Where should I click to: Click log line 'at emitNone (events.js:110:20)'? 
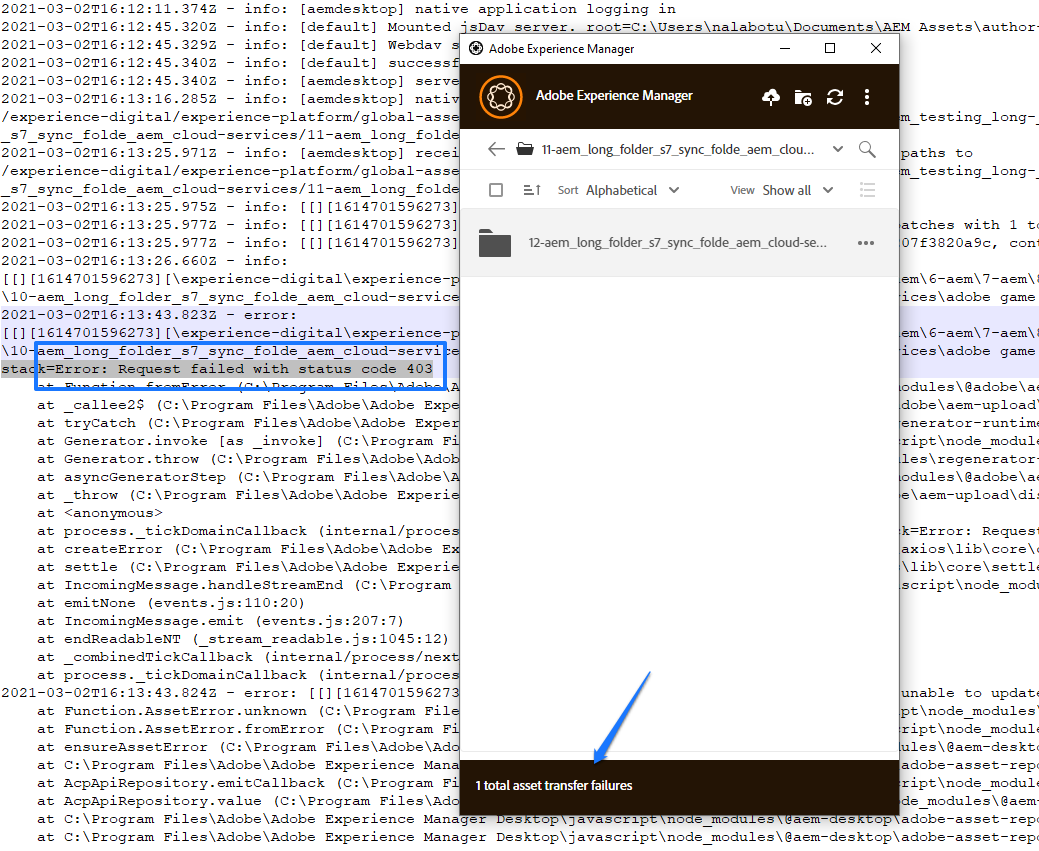(171, 603)
